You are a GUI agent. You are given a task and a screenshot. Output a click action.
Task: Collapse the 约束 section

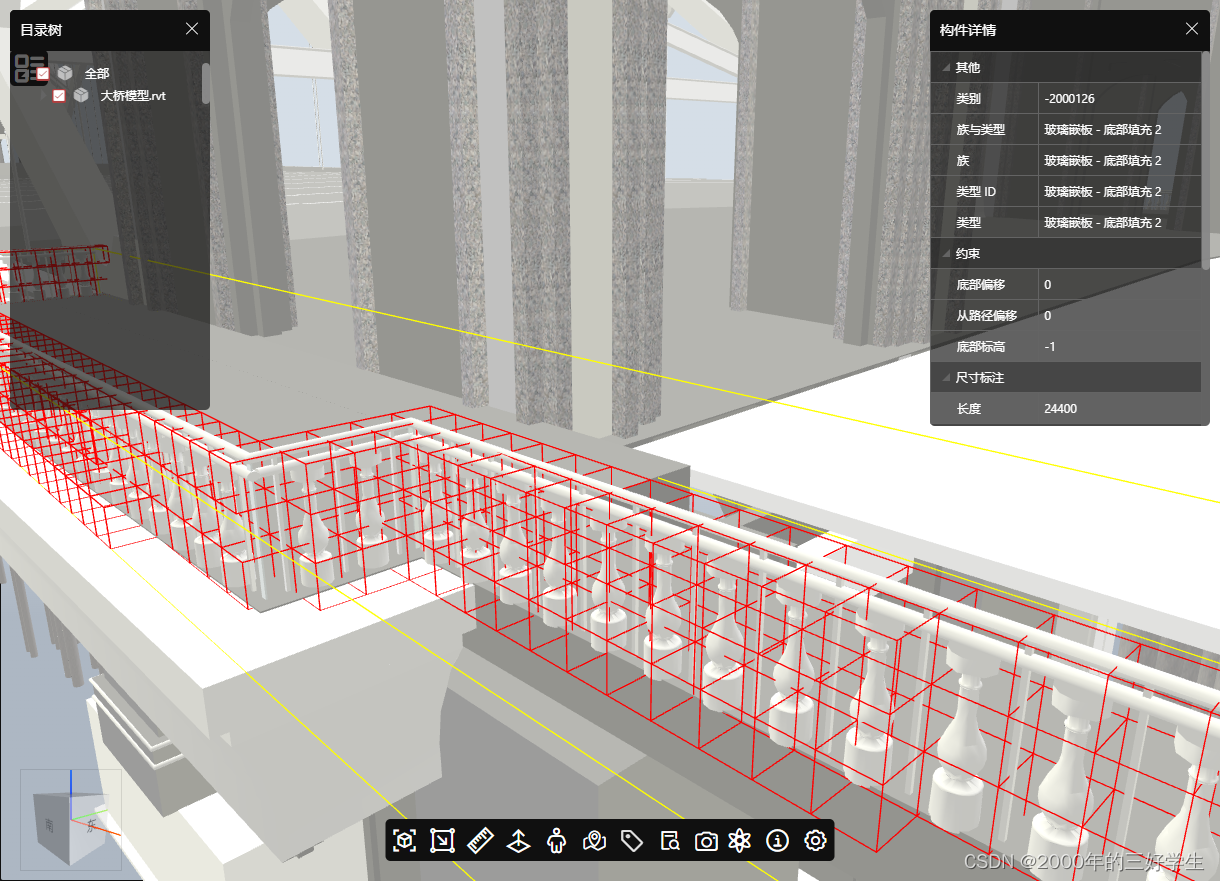tap(946, 253)
